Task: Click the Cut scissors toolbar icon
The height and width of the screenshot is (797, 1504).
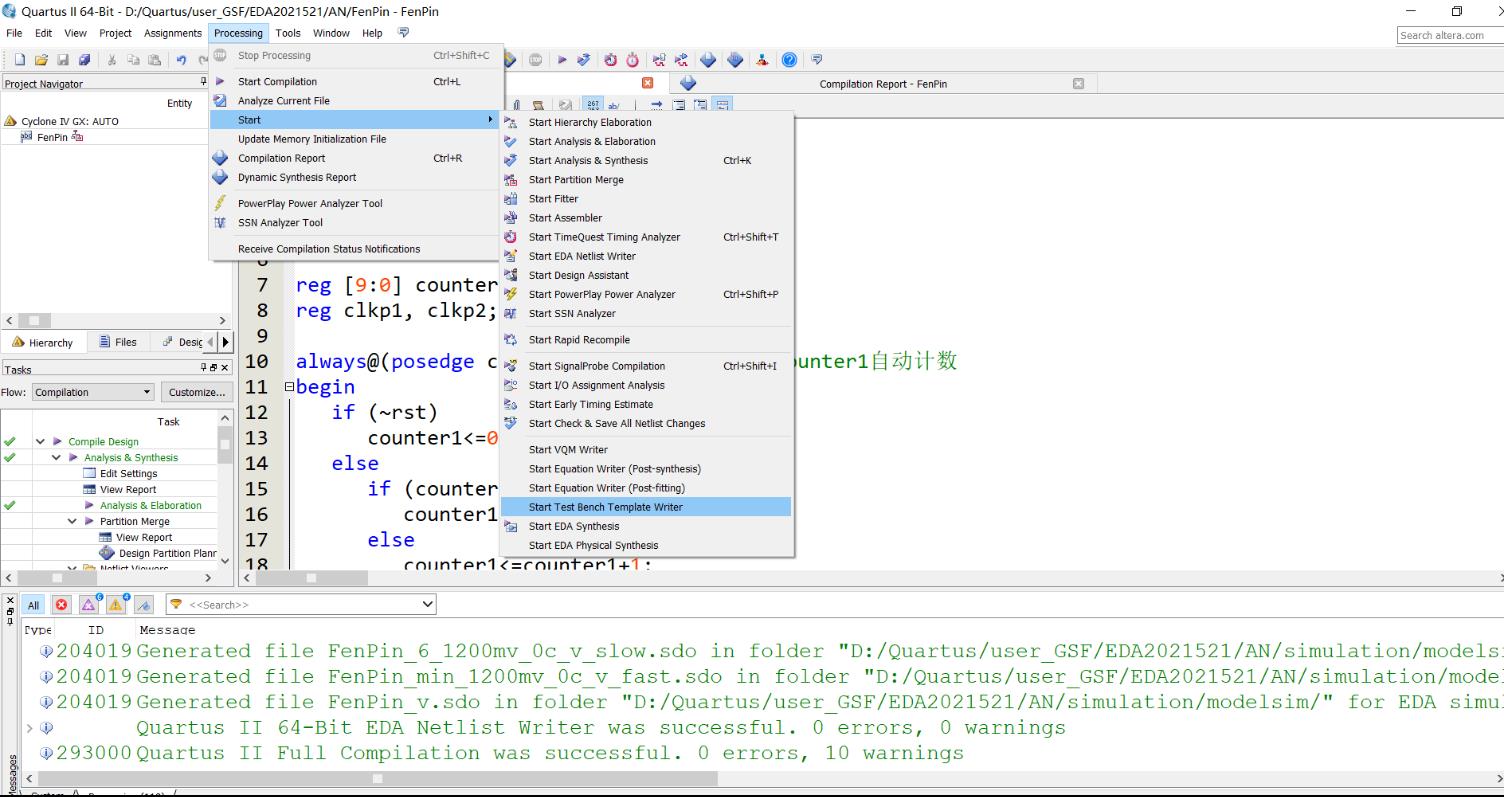Action: (x=112, y=60)
